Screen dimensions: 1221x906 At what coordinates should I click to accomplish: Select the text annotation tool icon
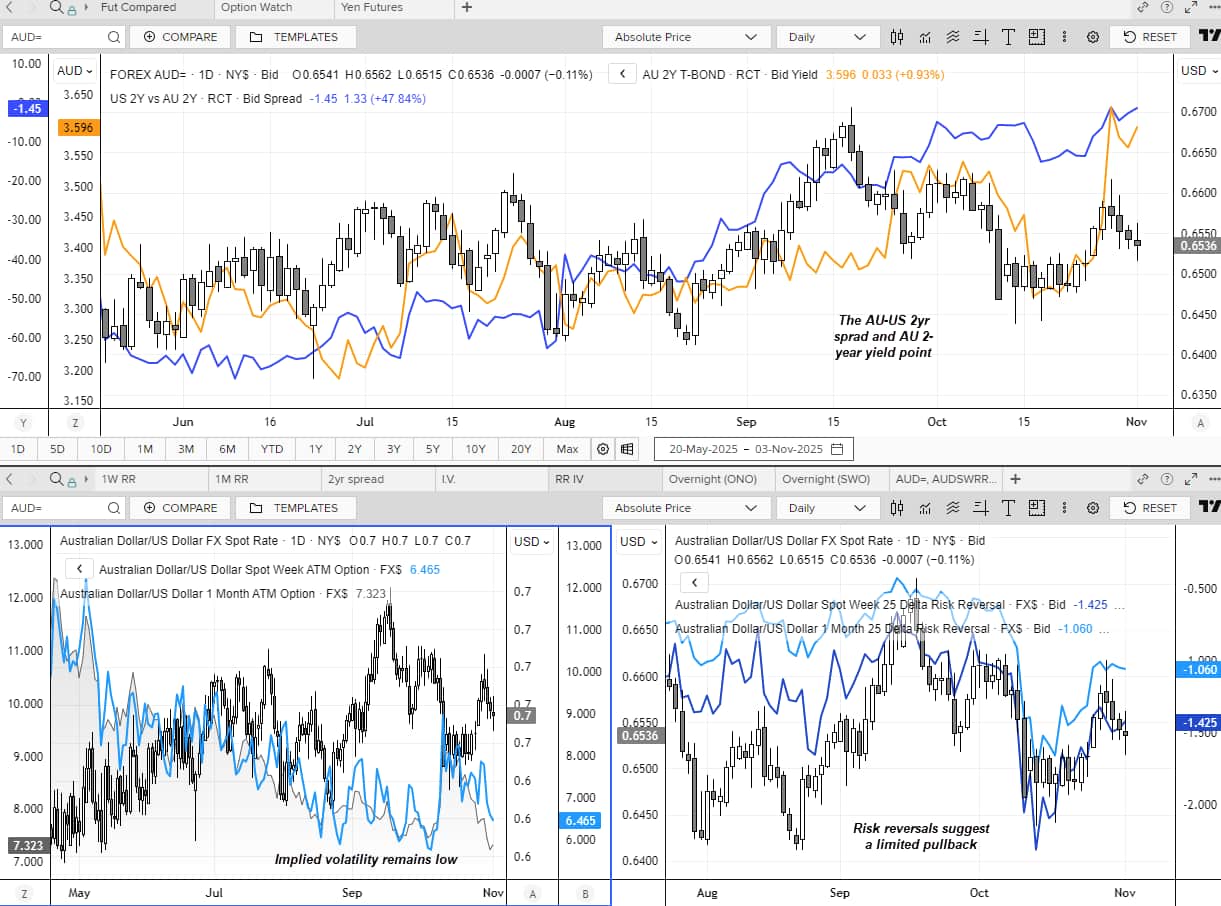pos(1009,37)
